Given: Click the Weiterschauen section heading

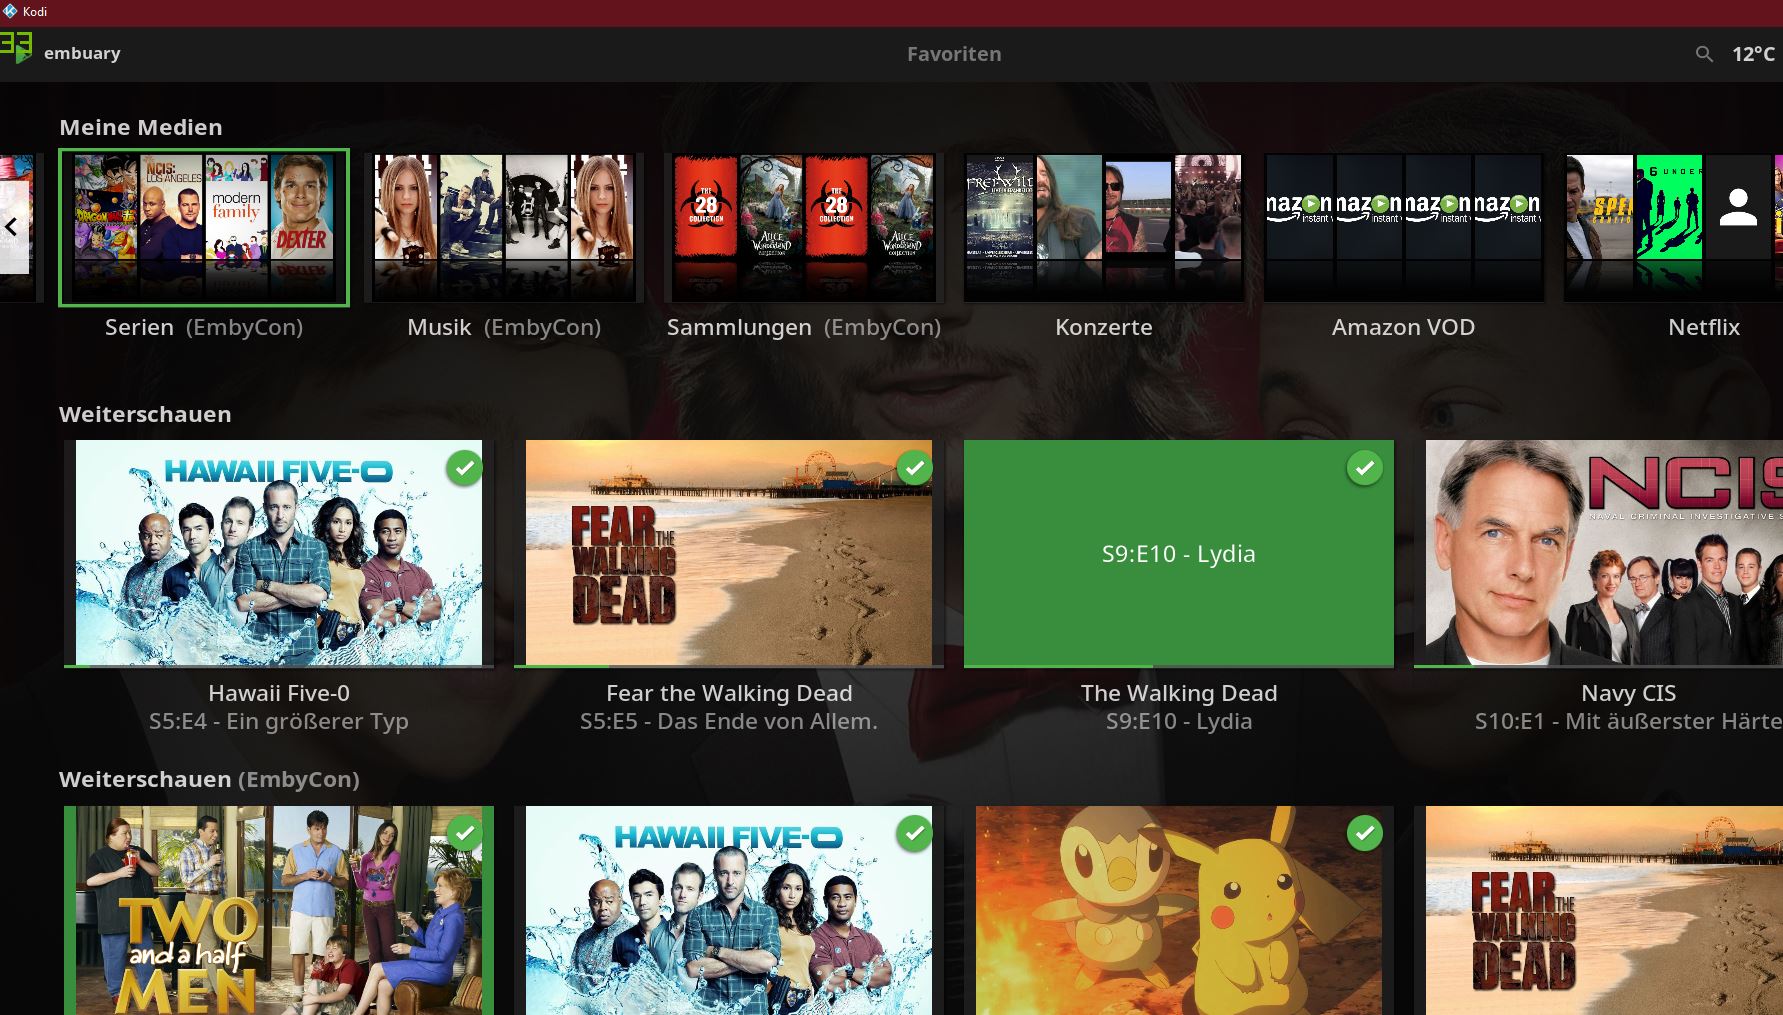Looking at the screenshot, I should pos(145,414).
